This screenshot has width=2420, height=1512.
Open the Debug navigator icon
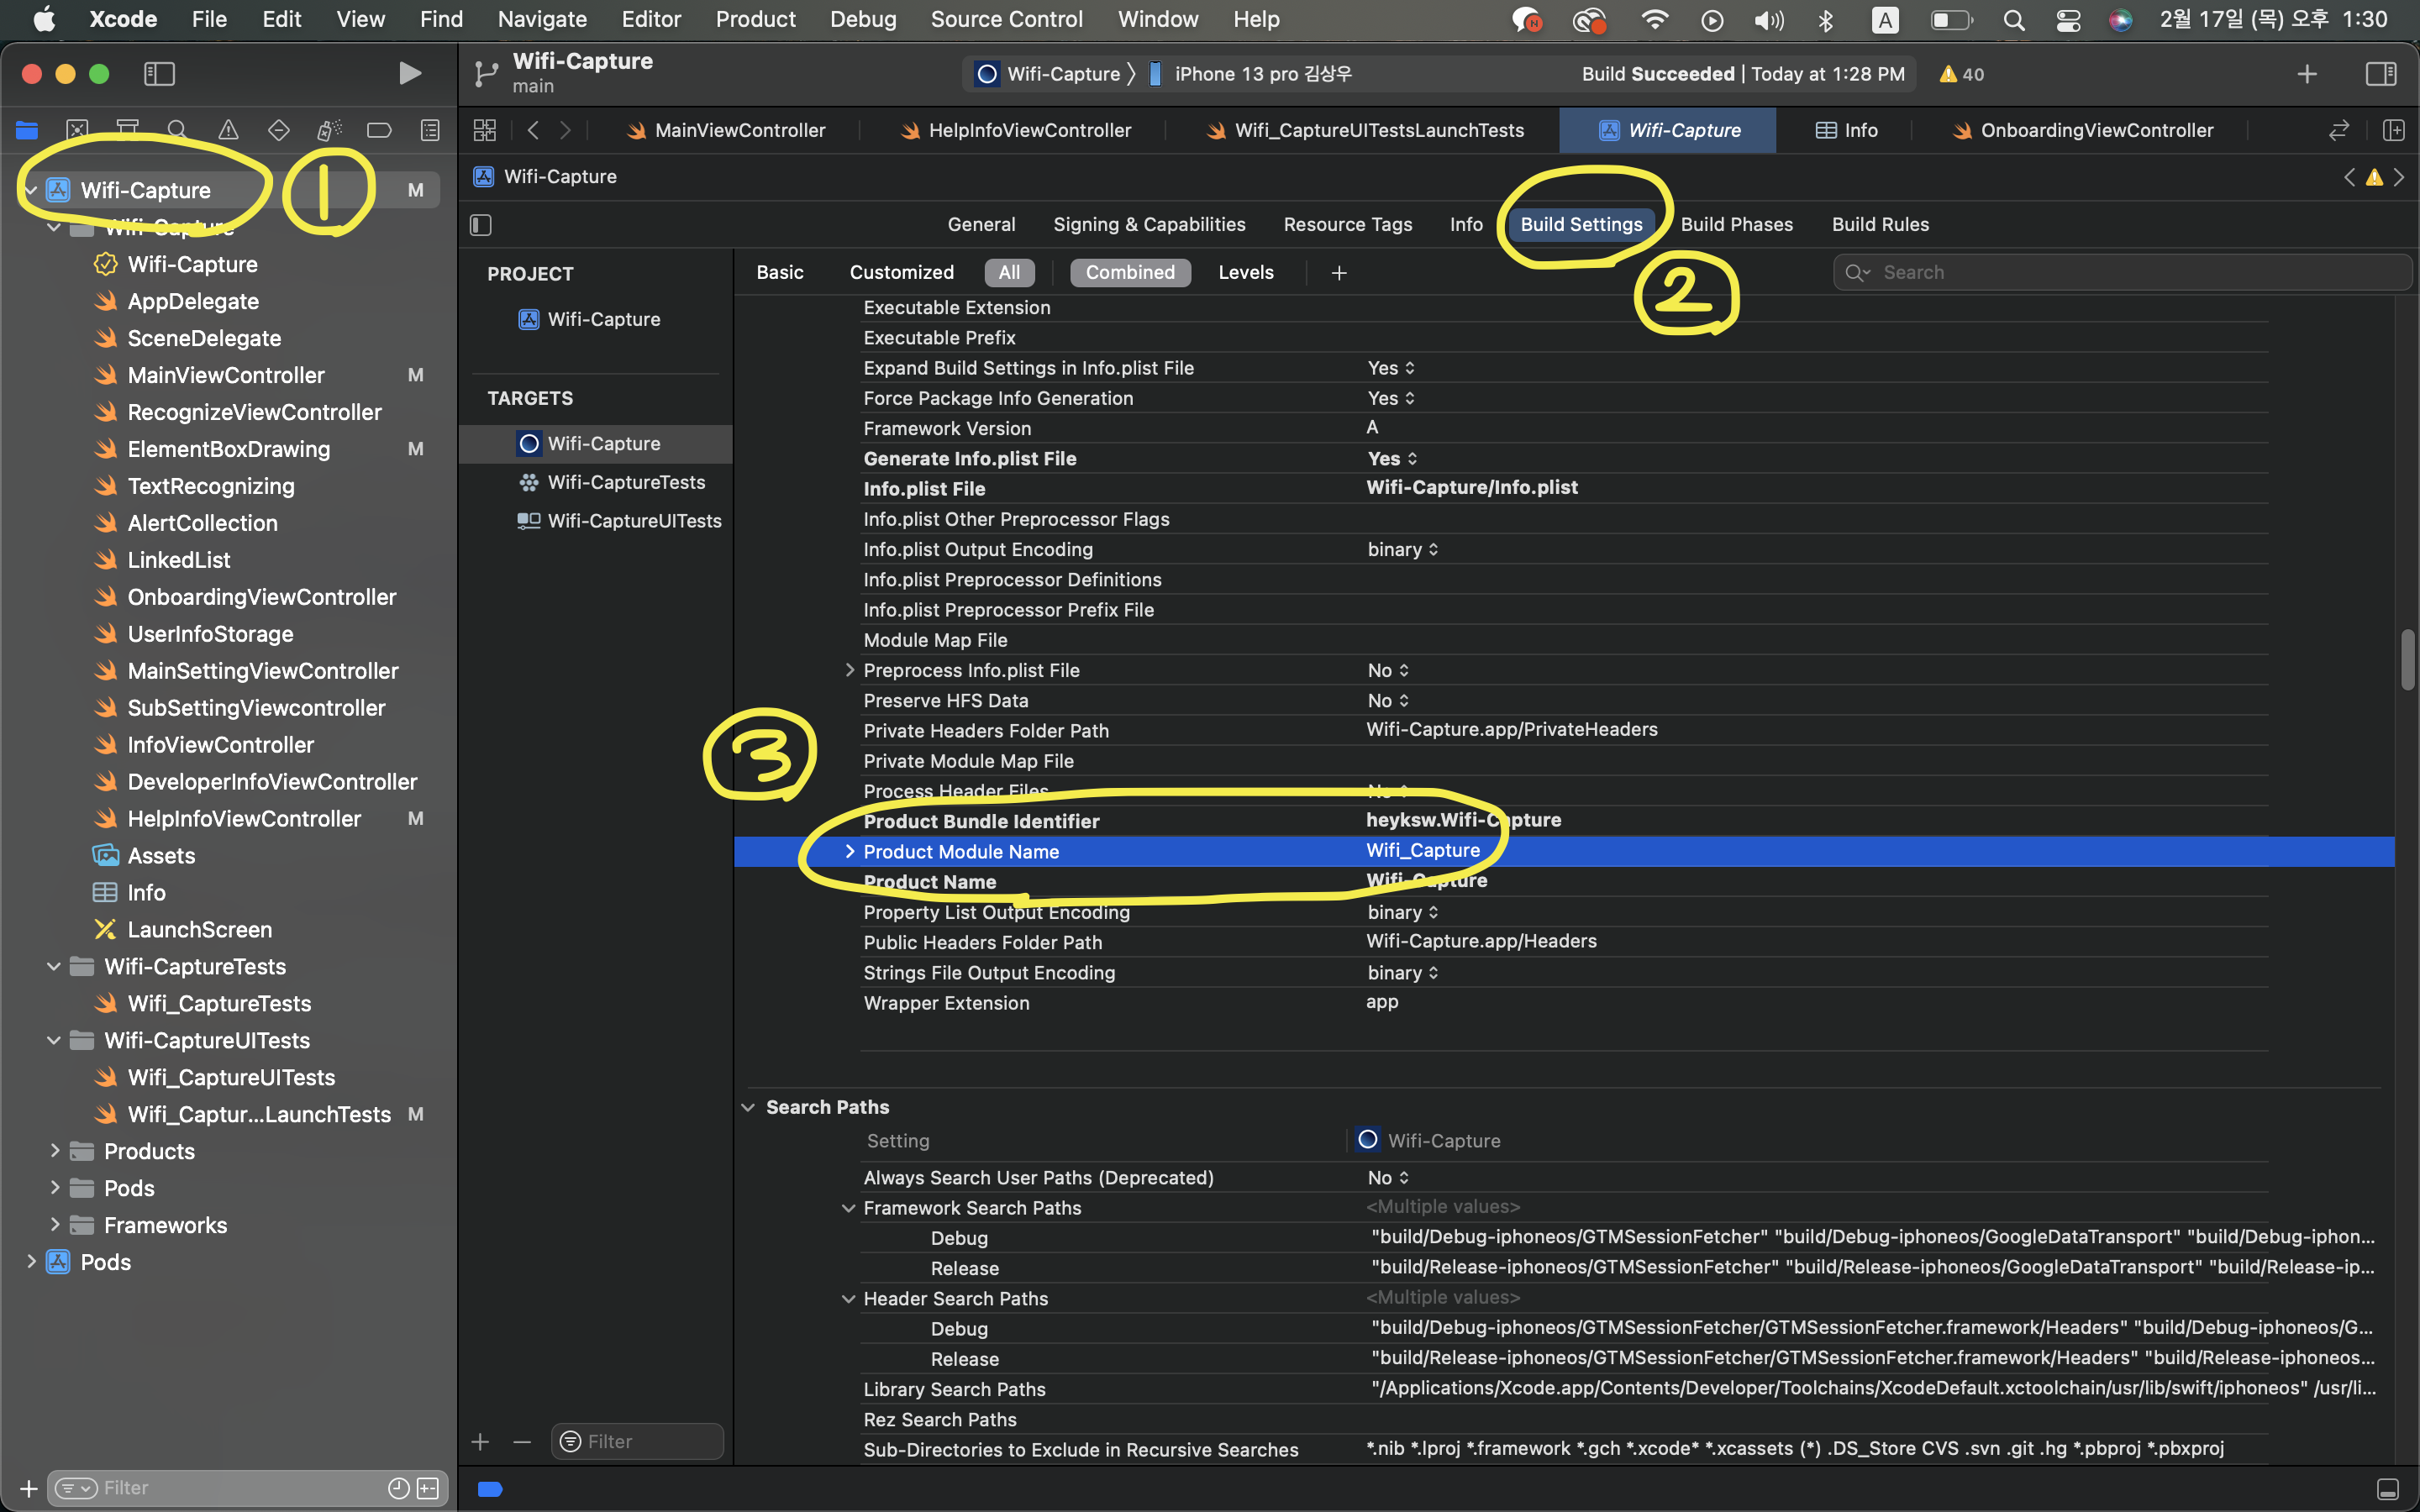click(329, 130)
